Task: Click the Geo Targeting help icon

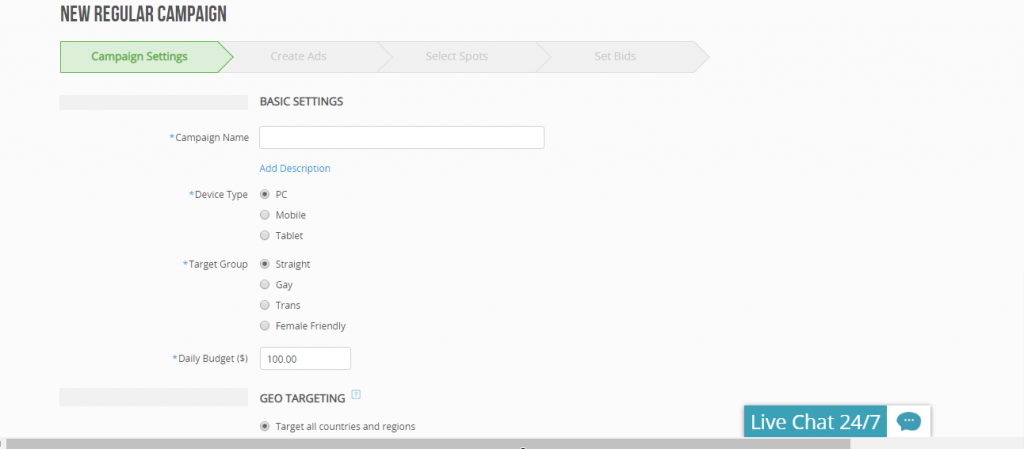Action: coord(356,394)
